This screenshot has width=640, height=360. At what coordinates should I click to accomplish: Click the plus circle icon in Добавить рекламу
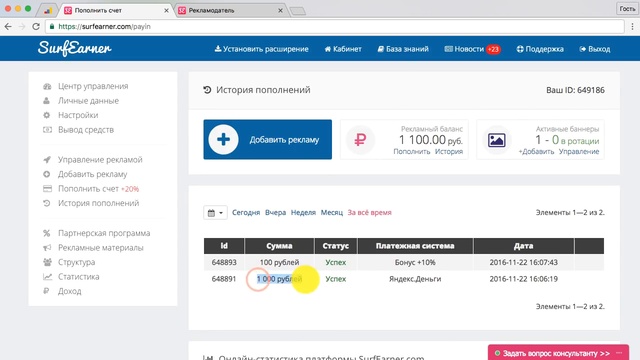click(x=223, y=140)
